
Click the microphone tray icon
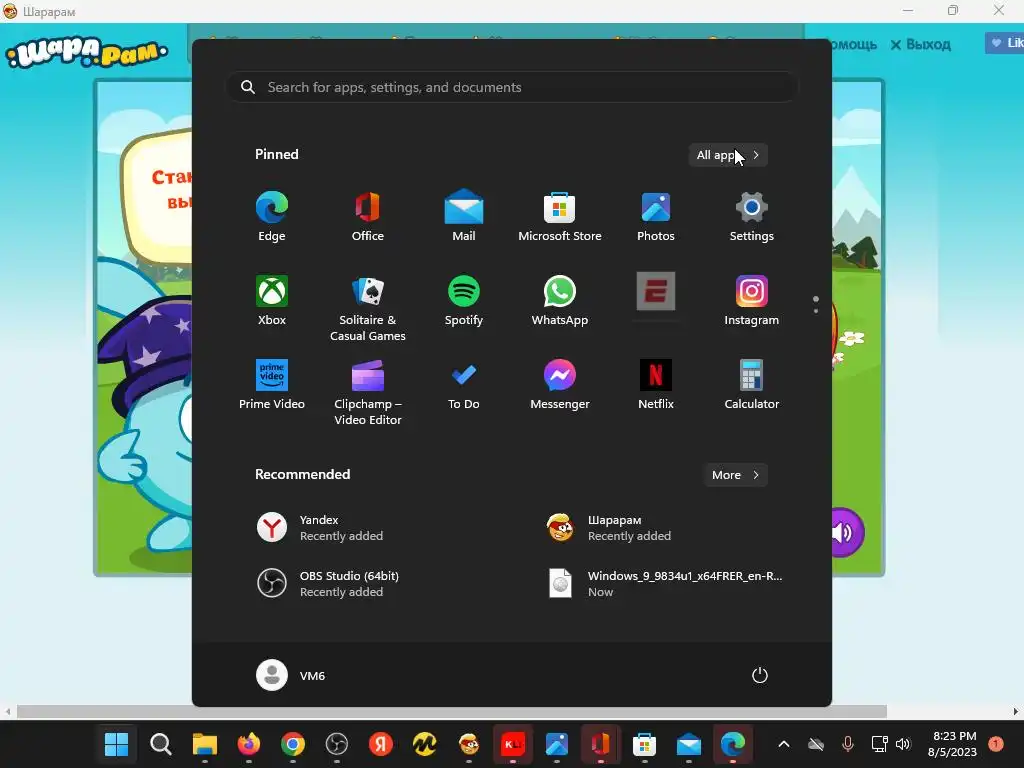[848, 744]
